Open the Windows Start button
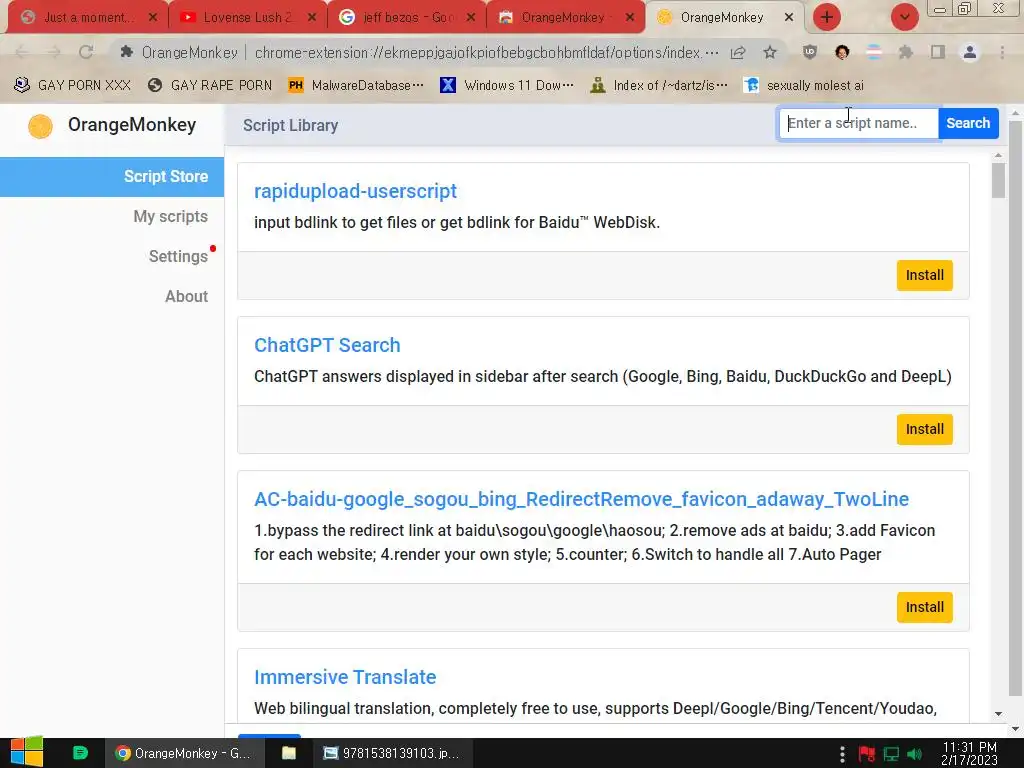 [x=26, y=752]
